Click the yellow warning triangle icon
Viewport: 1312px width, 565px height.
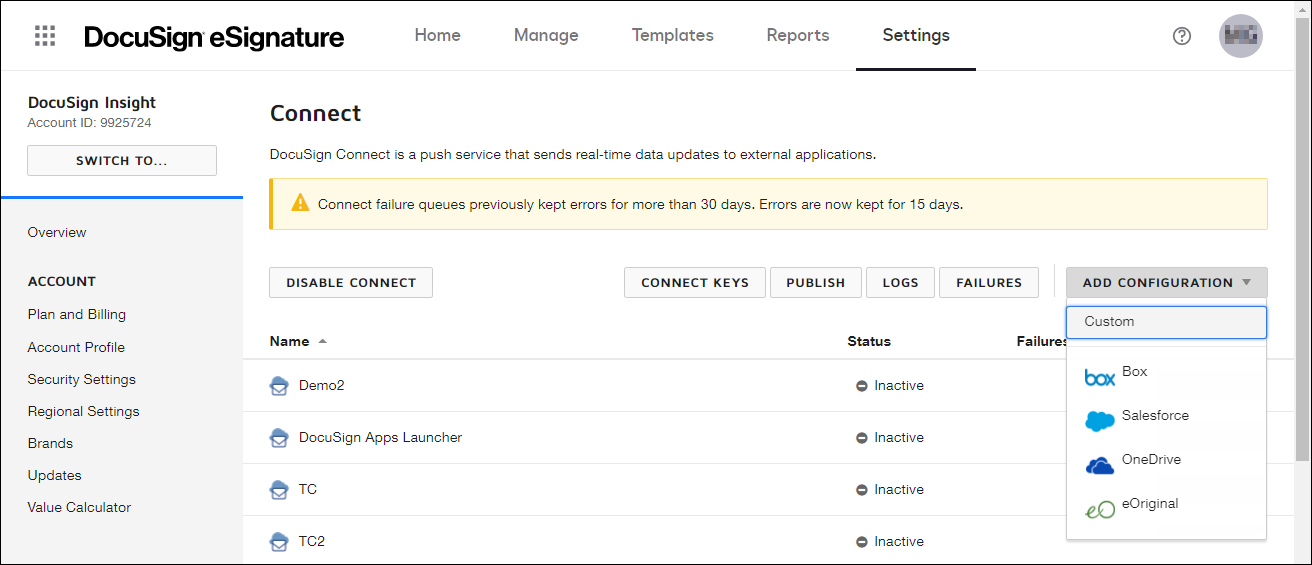pos(300,203)
